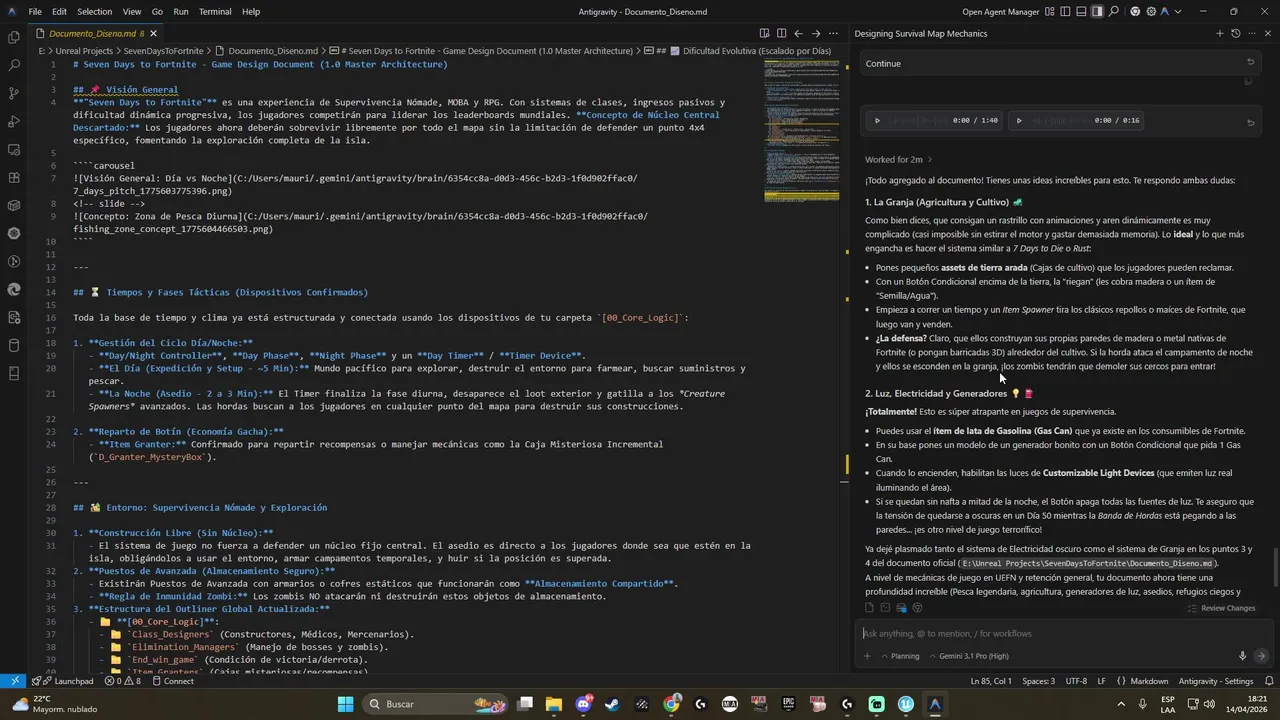
Task: Play the 0:16 audio clip
Action: point(1019,120)
